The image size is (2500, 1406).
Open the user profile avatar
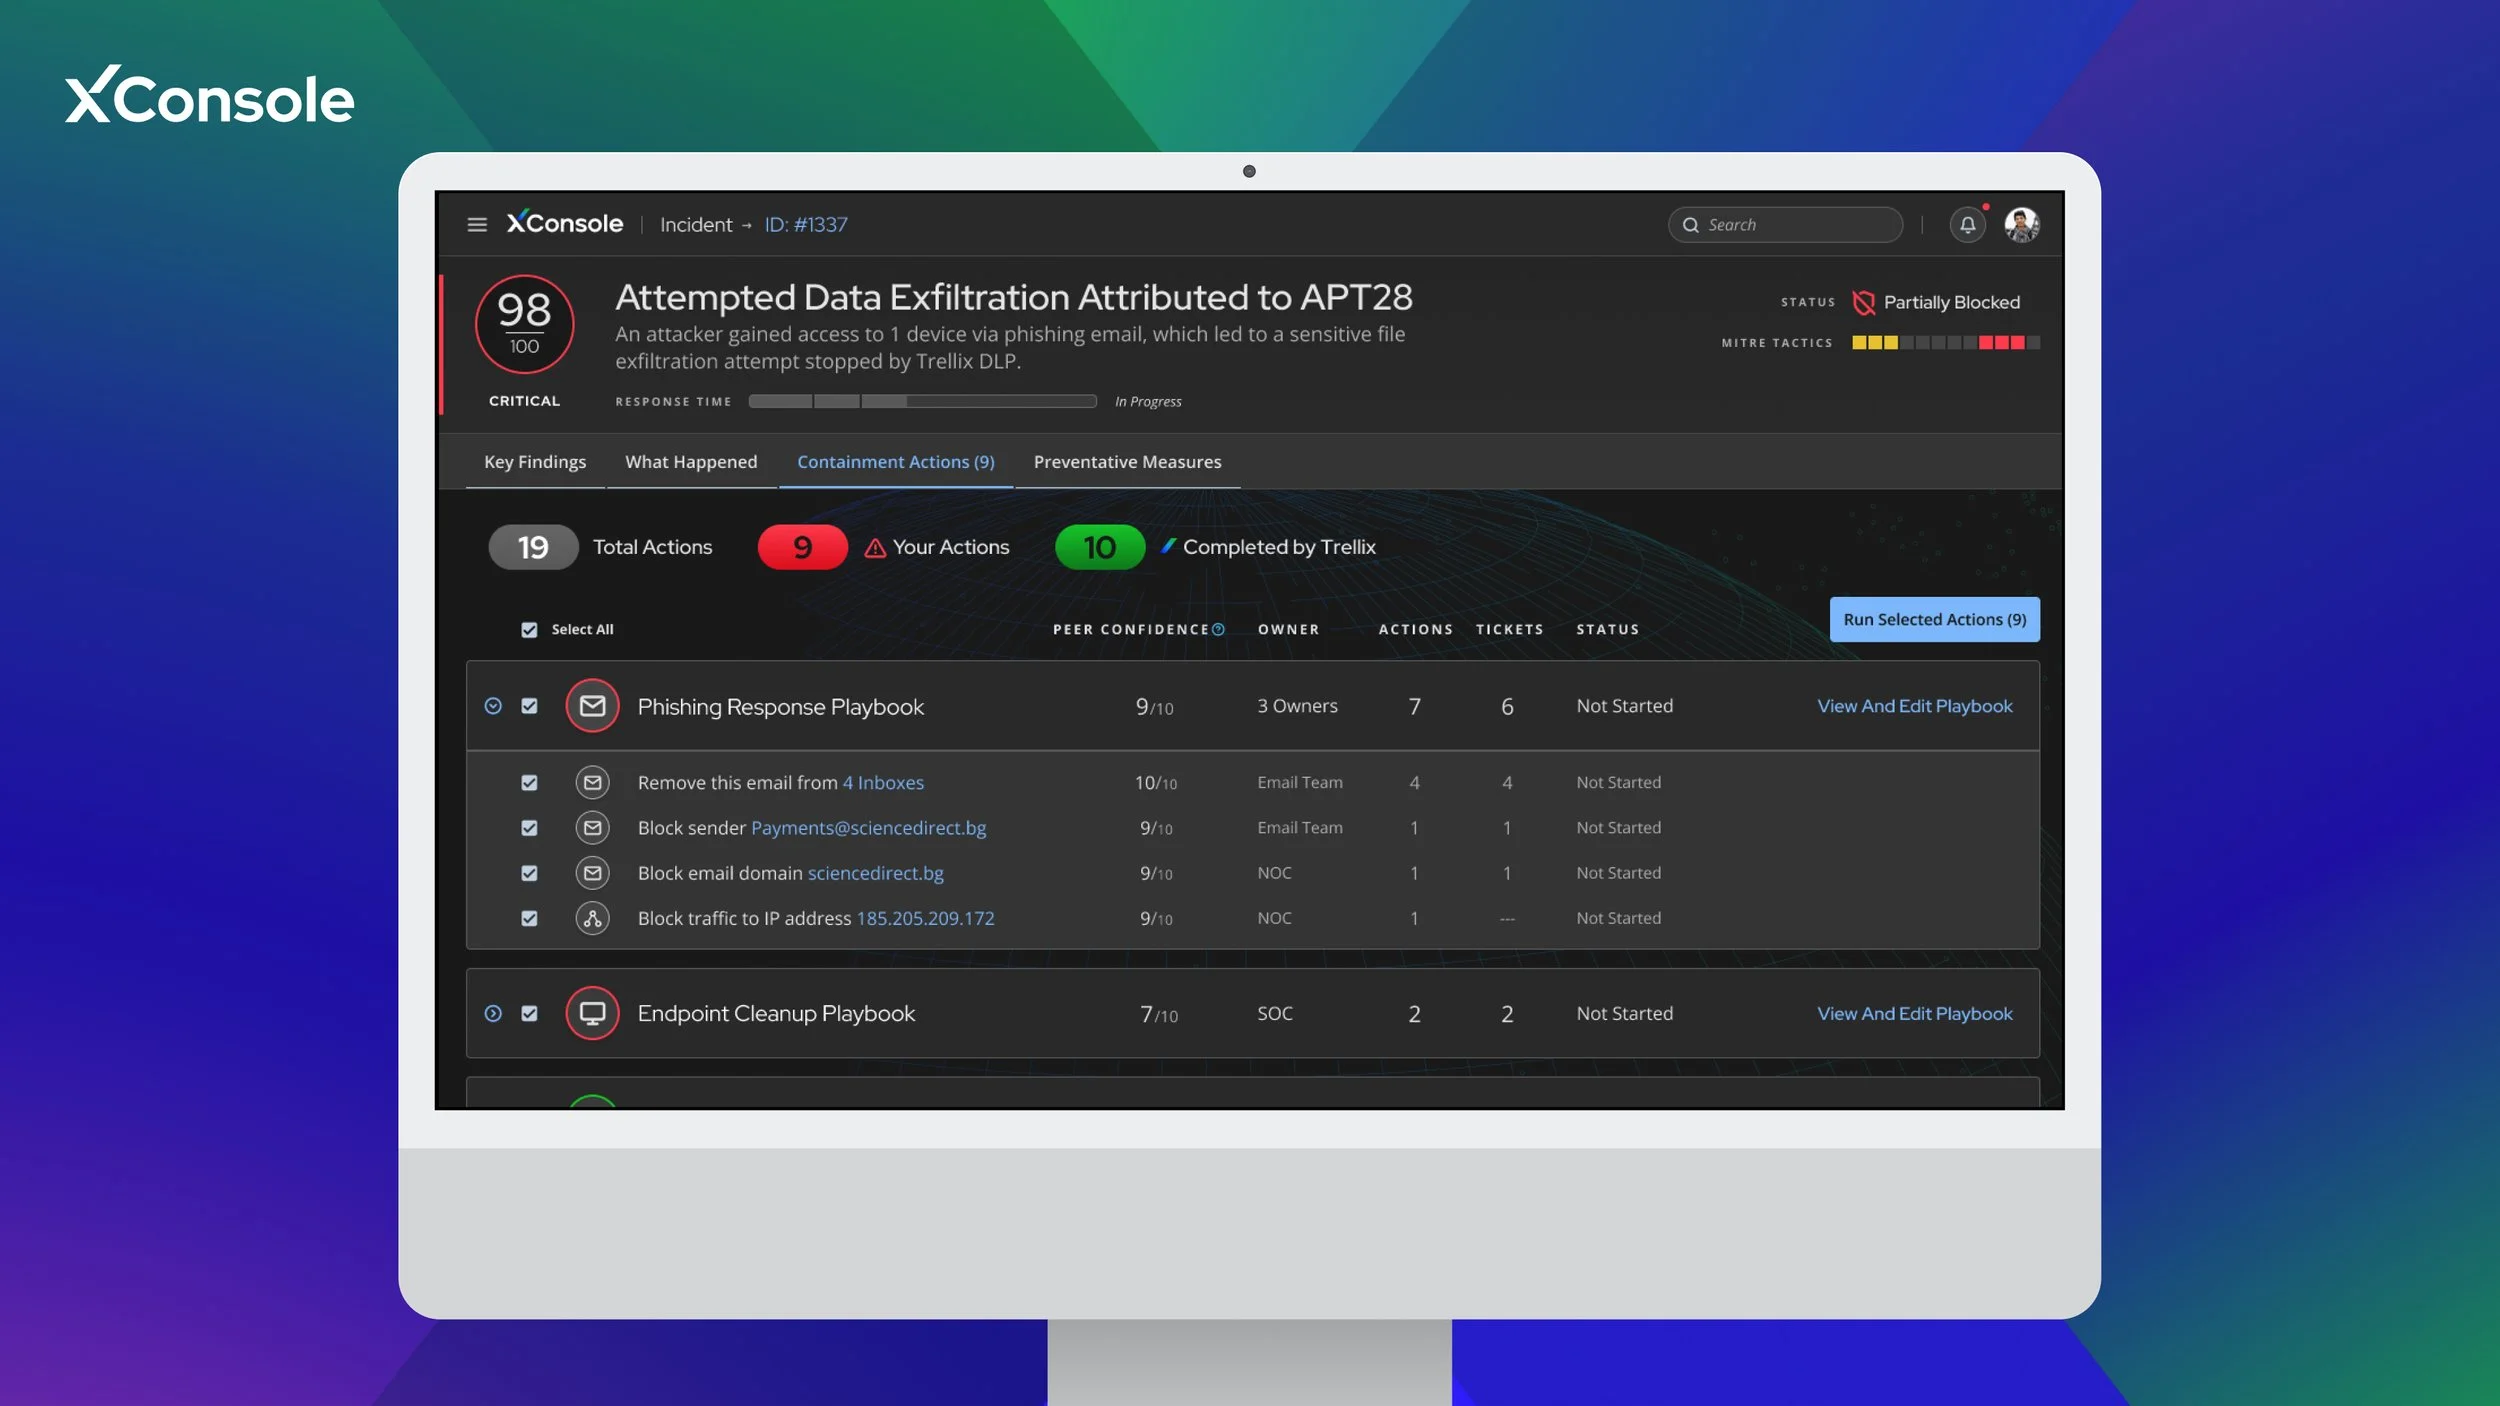2021,225
